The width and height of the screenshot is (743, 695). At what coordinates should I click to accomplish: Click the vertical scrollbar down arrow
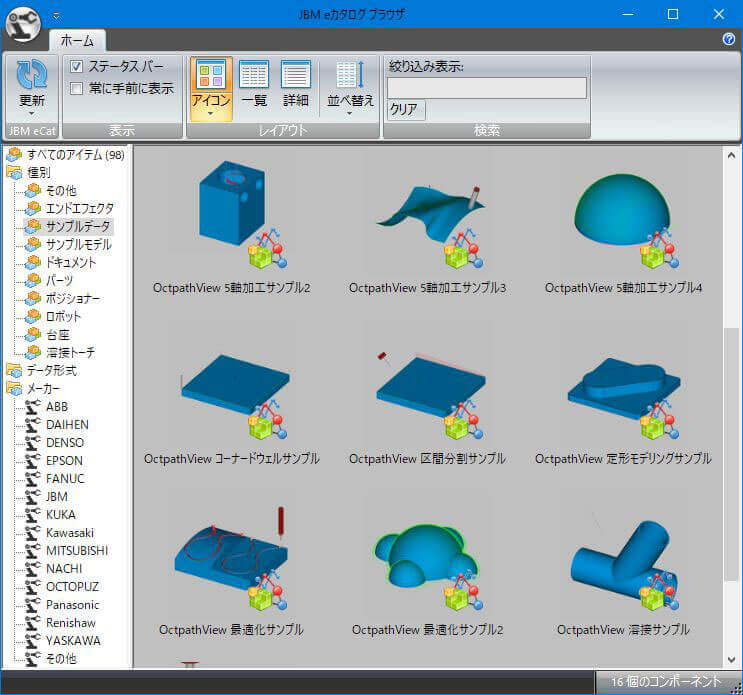coord(732,658)
